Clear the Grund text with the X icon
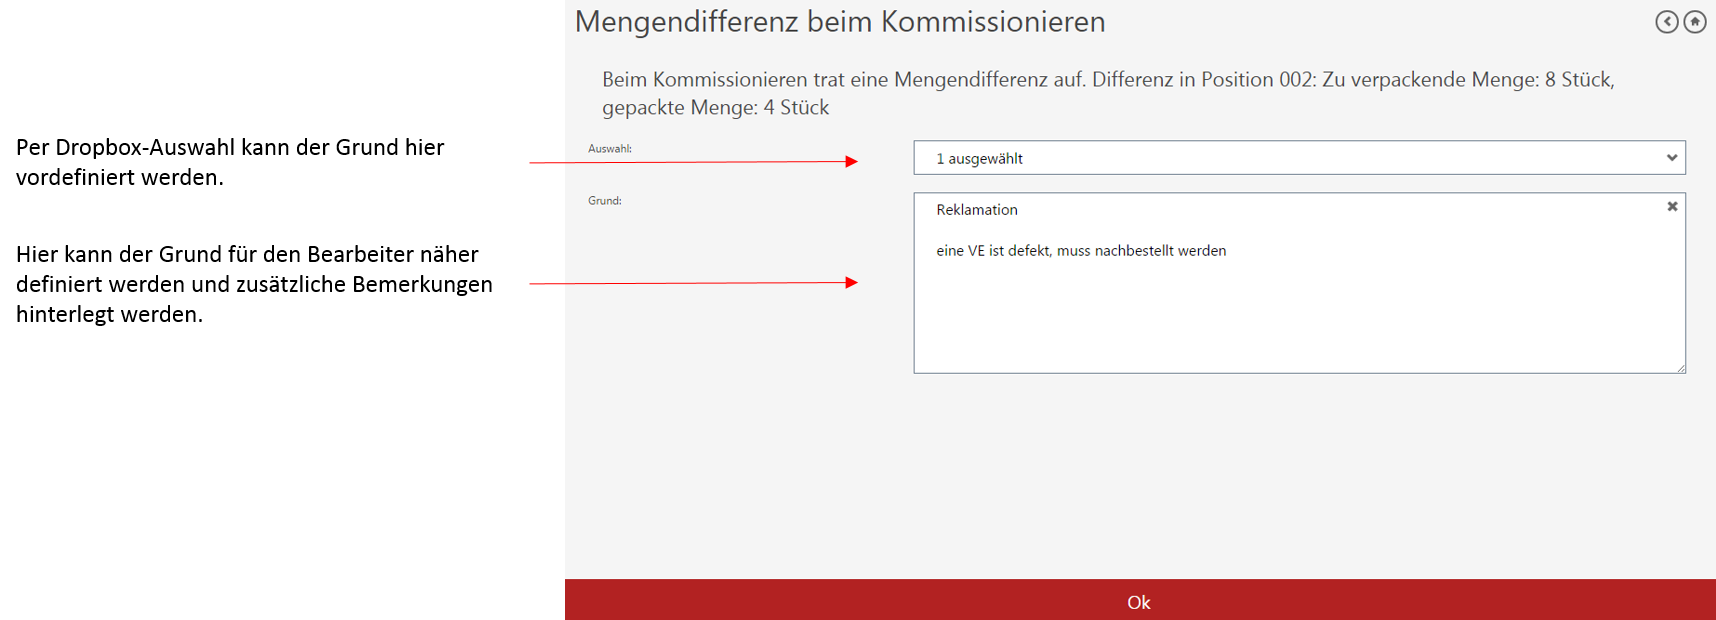Image resolution: width=1716 pixels, height=620 pixels. (x=1672, y=207)
